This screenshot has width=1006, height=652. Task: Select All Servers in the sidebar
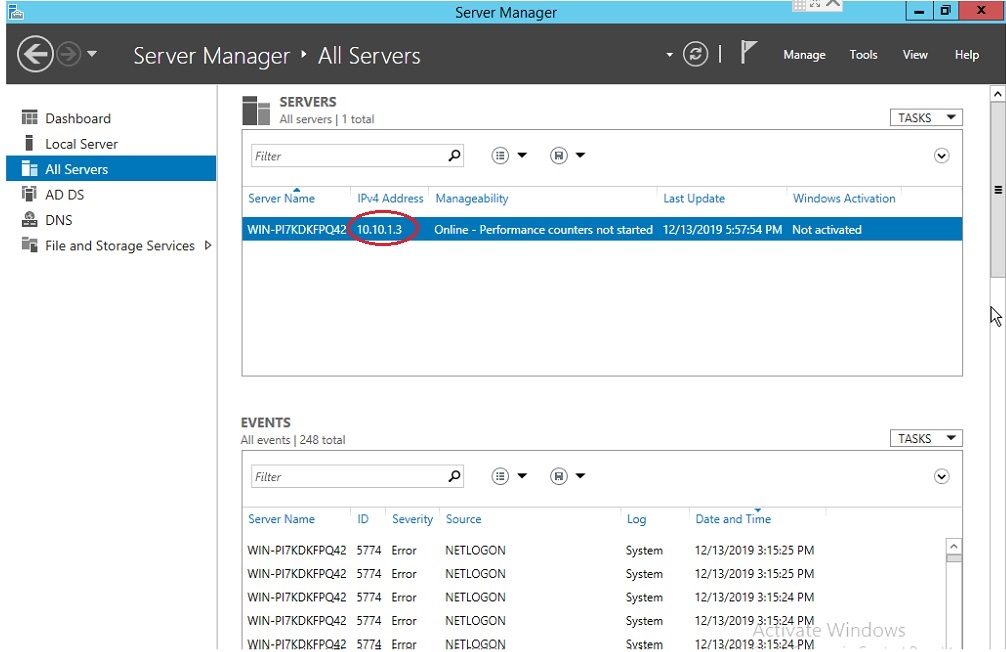click(111, 169)
